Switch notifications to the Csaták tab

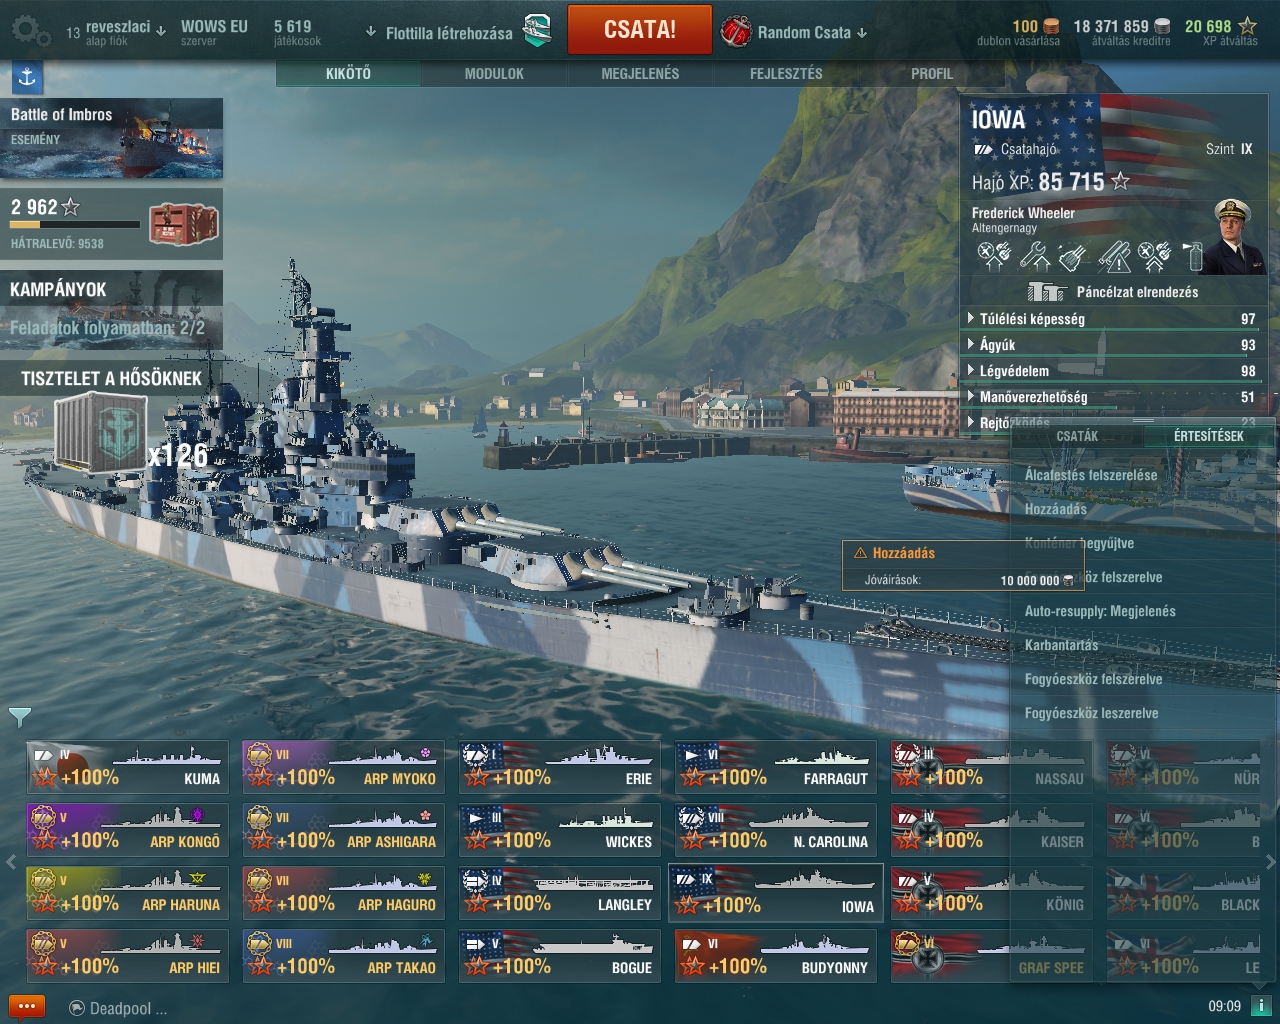pos(1077,436)
